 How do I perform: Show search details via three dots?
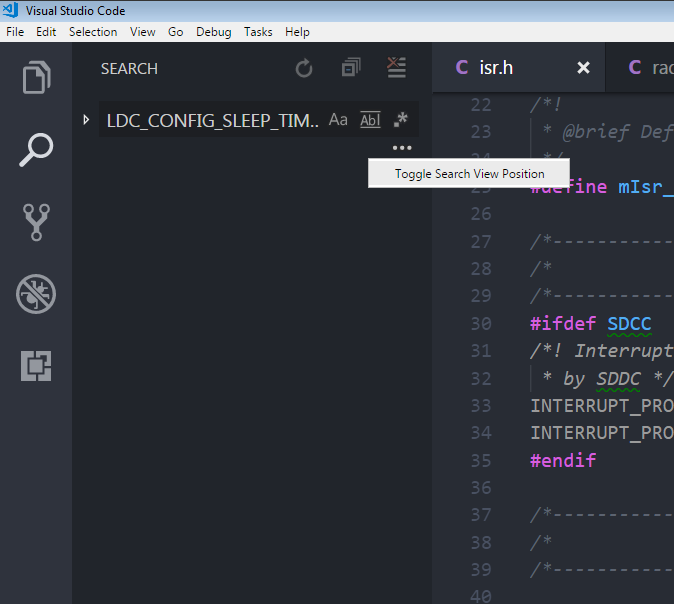tap(401, 148)
